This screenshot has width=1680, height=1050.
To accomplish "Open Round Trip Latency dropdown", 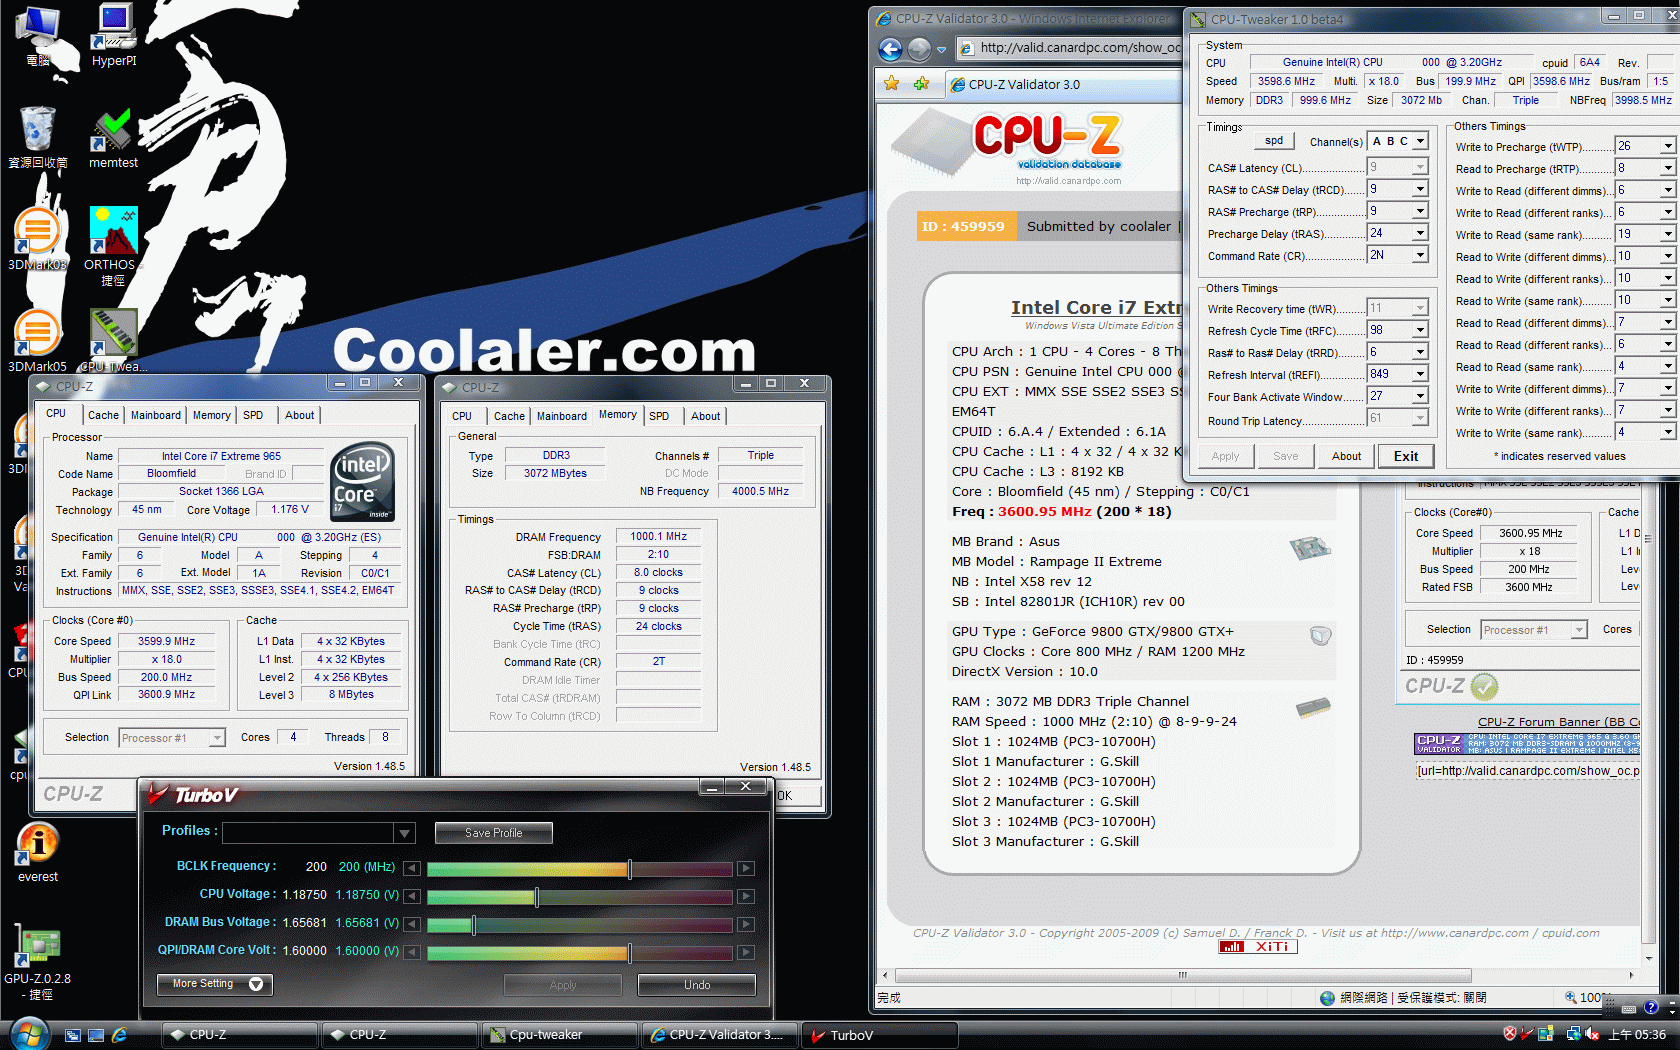I will point(1420,418).
